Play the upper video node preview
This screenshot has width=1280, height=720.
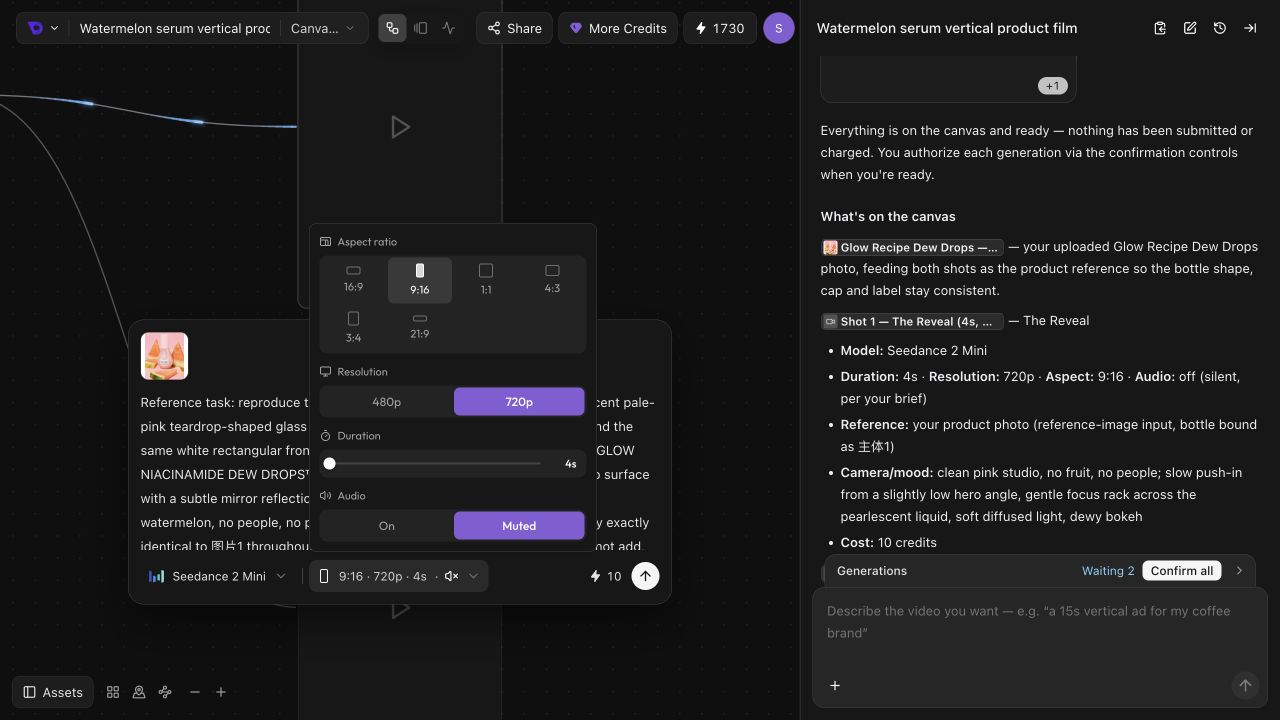coord(400,127)
